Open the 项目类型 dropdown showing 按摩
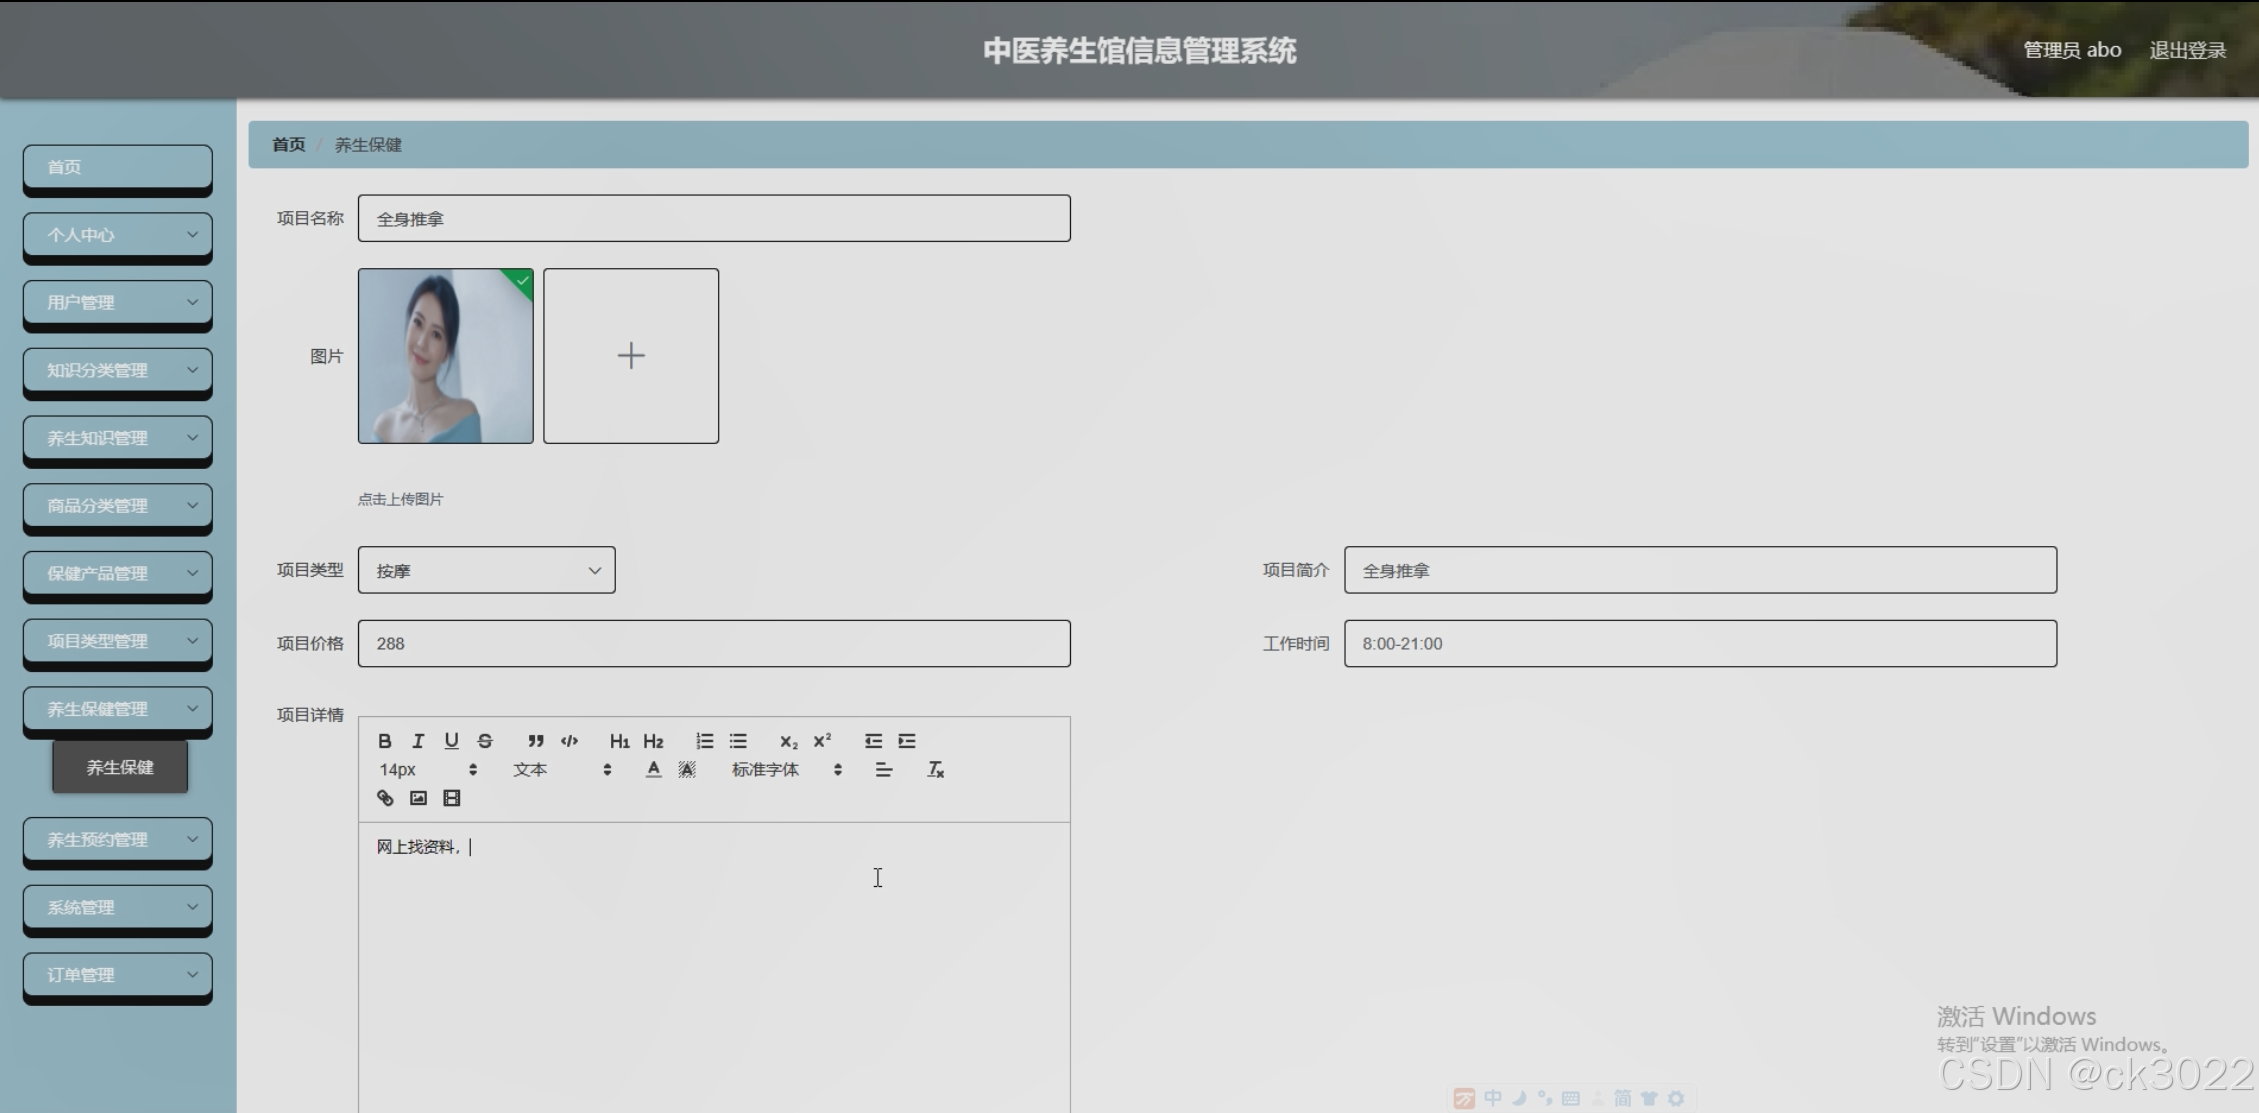This screenshot has height=1113, width=2259. pos(486,570)
